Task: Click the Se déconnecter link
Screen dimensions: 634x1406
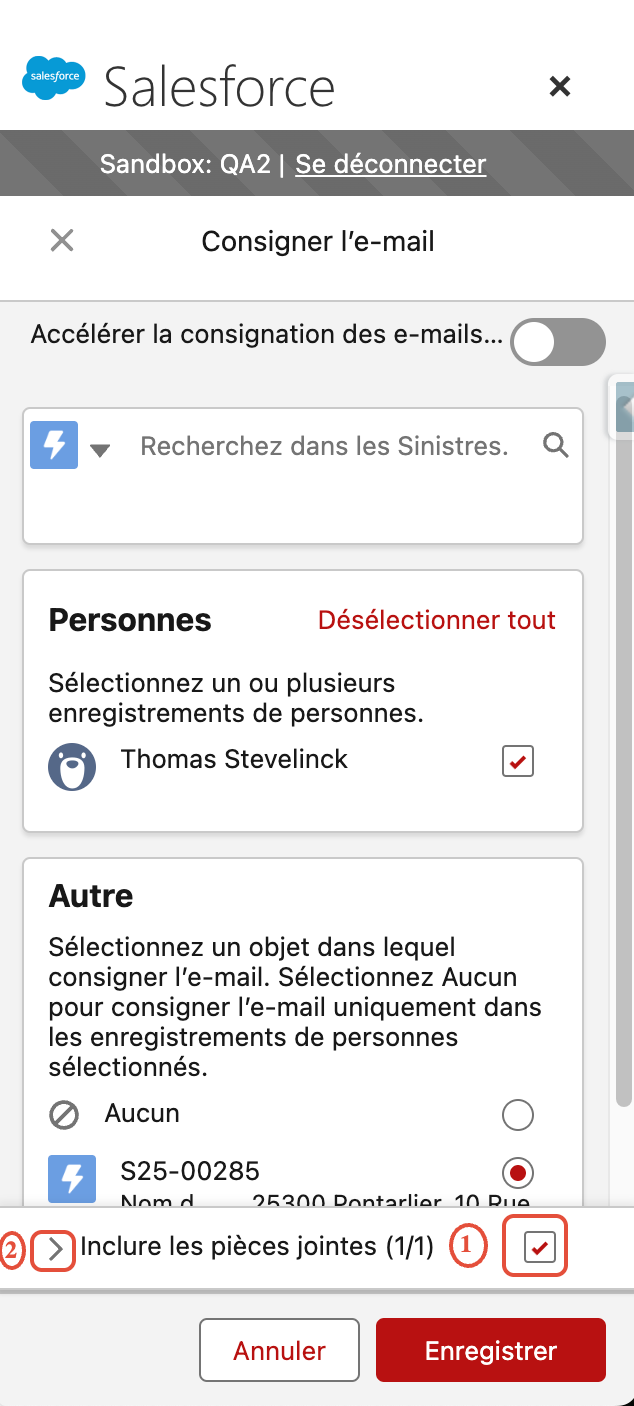Action: coord(391,164)
